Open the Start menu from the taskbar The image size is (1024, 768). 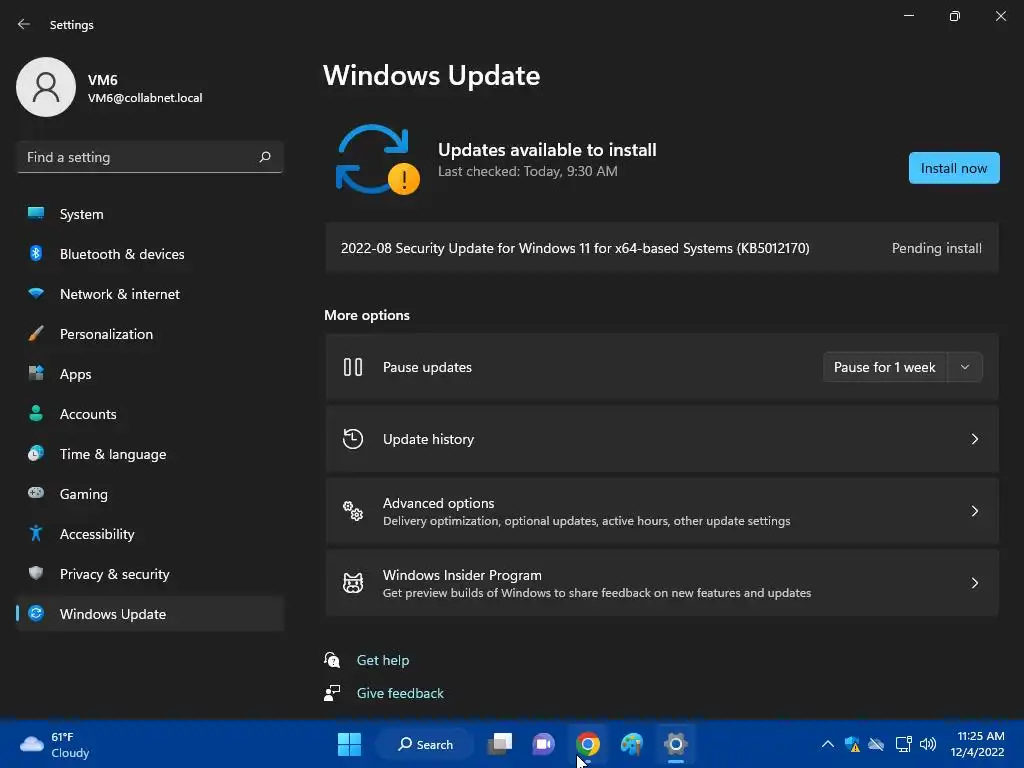tap(349, 744)
